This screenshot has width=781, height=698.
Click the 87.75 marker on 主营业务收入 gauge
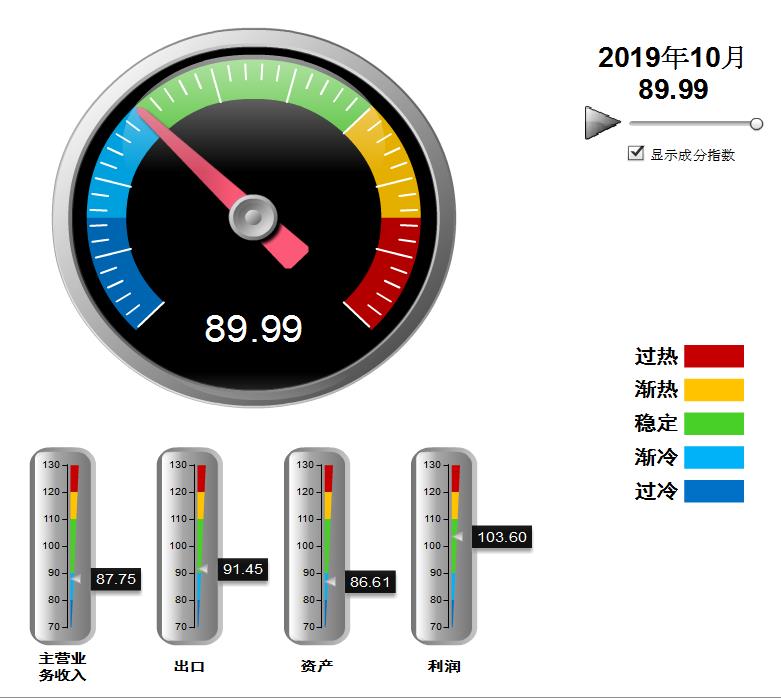(x=116, y=578)
